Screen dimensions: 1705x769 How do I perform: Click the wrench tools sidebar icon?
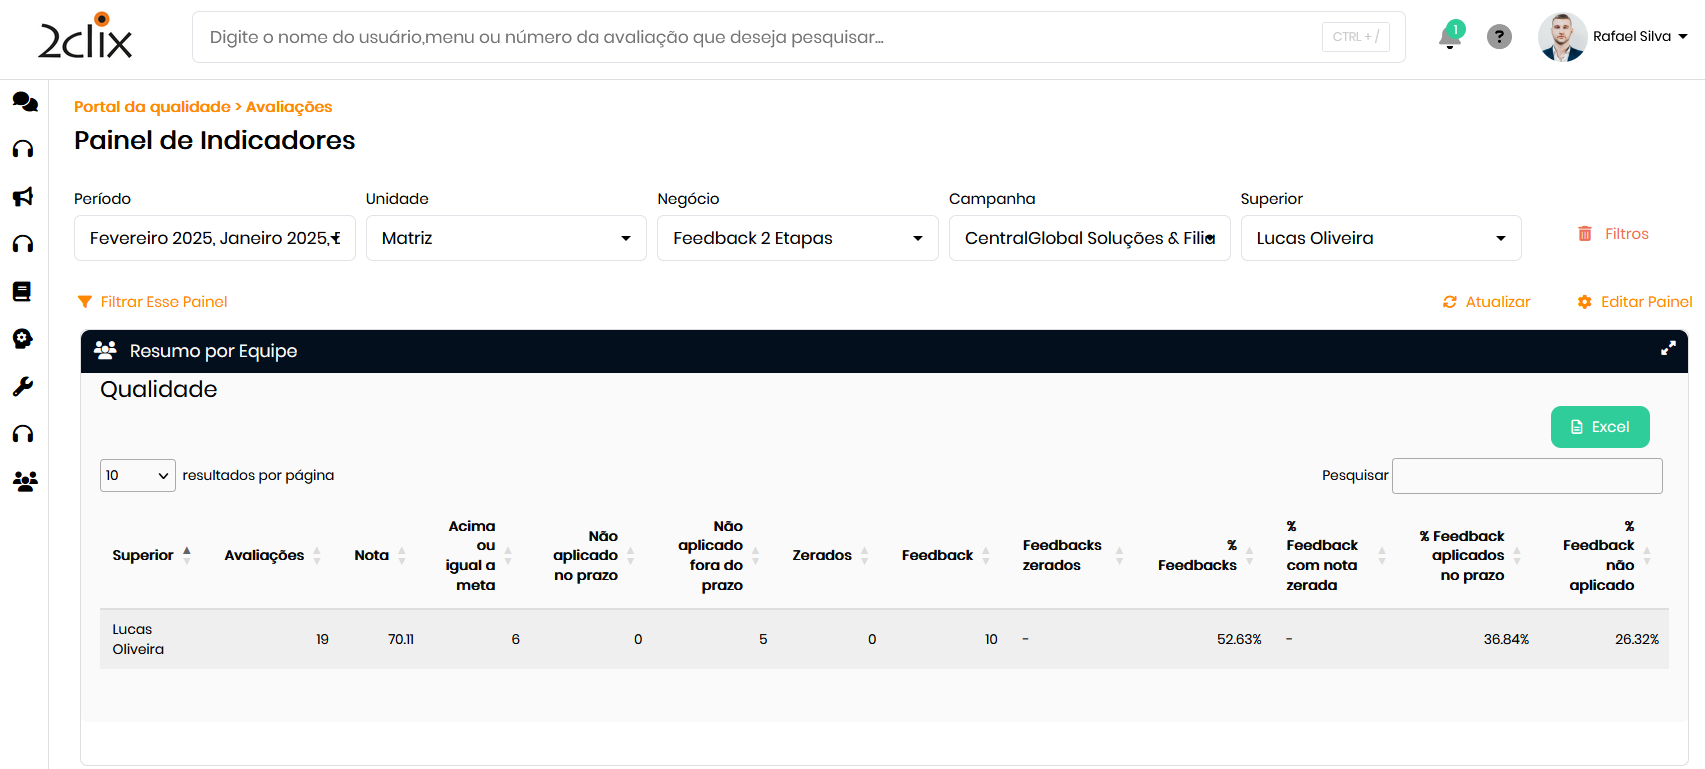[23, 386]
